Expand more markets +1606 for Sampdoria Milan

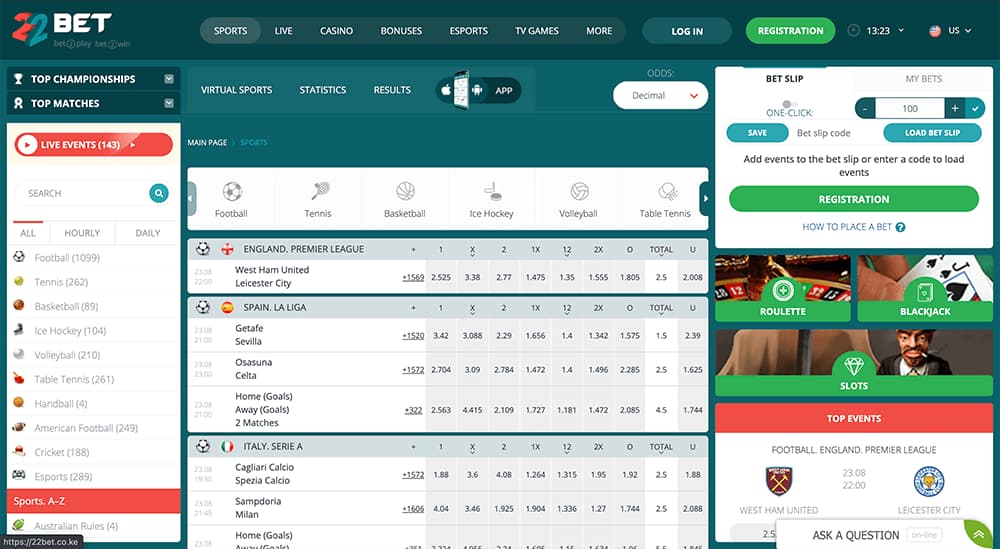click(413, 509)
